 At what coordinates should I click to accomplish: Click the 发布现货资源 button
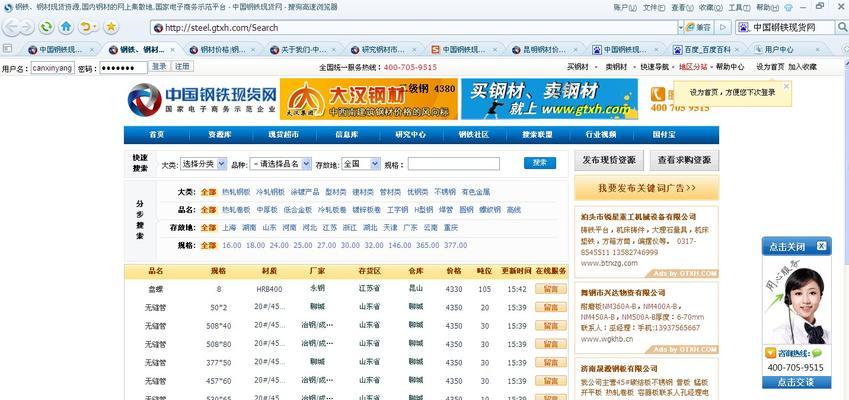(x=609, y=160)
